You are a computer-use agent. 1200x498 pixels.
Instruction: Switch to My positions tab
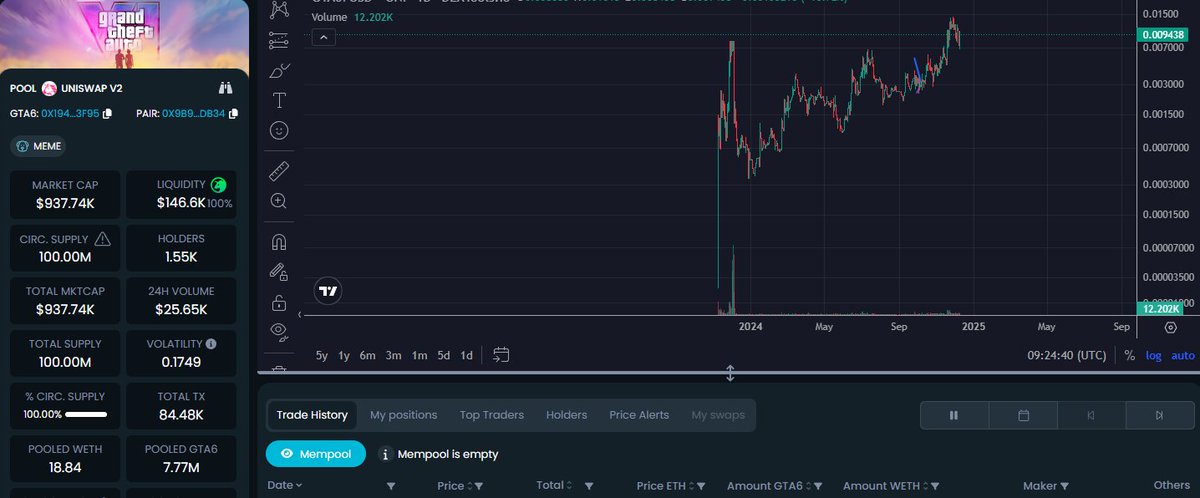(403, 415)
